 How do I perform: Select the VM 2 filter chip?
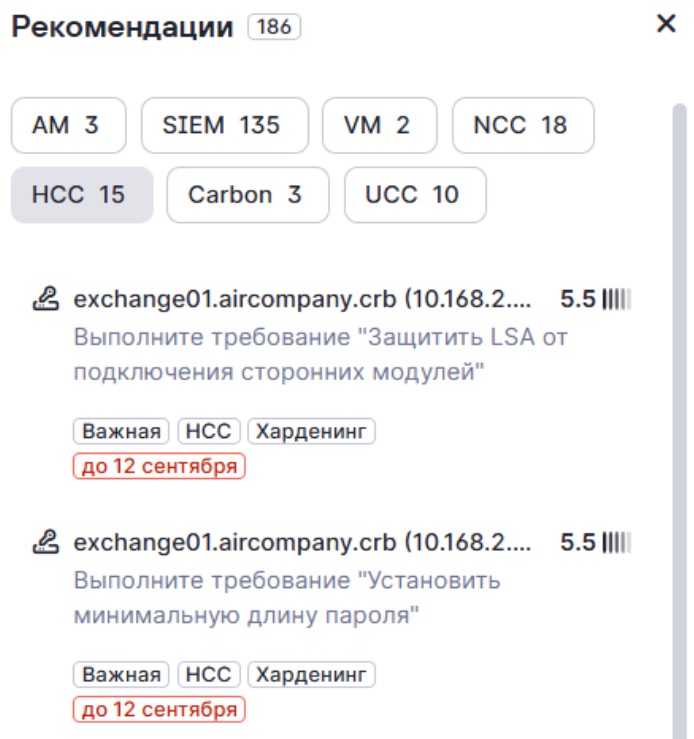(379, 125)
